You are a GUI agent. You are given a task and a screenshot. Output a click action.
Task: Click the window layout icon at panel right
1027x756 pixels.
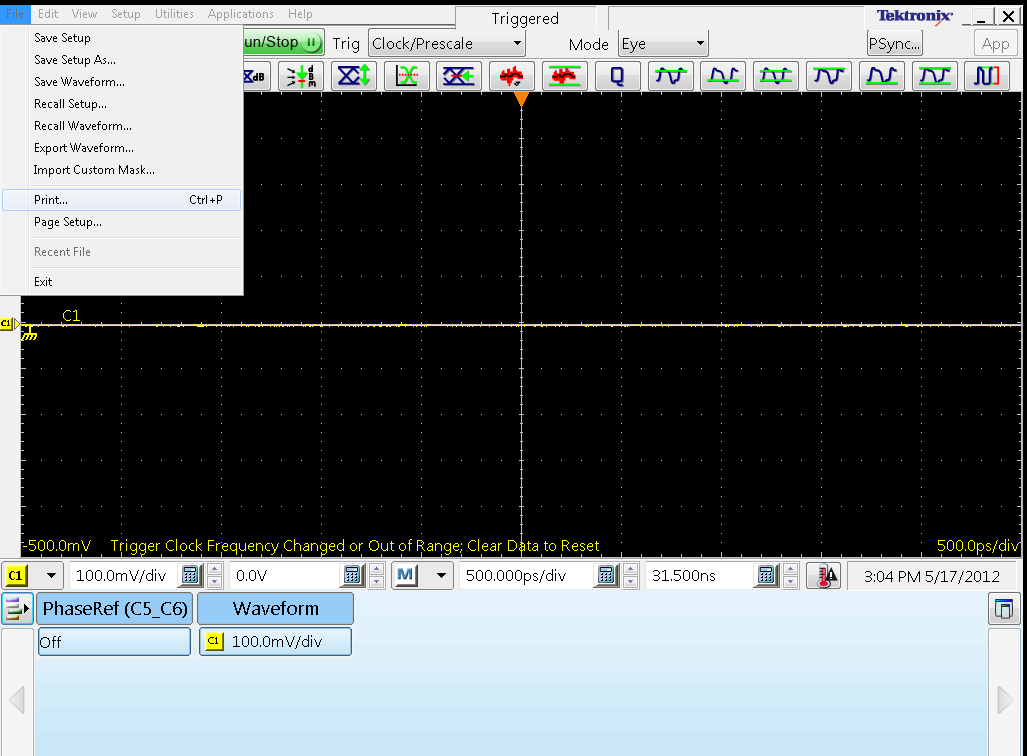[x=1003, y=609]
